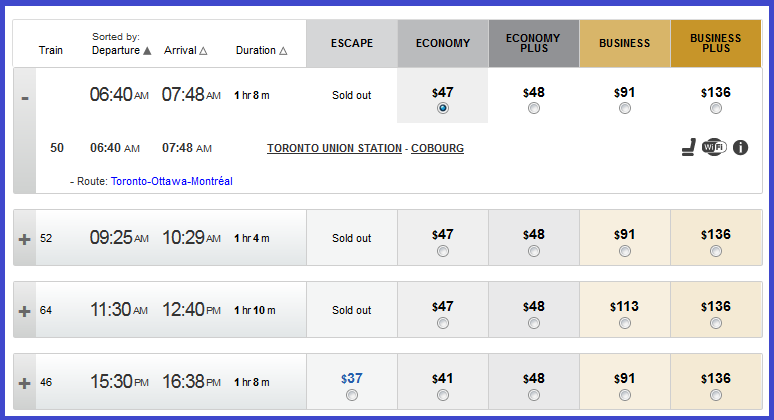Expand train 64 details with the plus sign
Viewport: 774px width, 420px height.
pos(24,311)
